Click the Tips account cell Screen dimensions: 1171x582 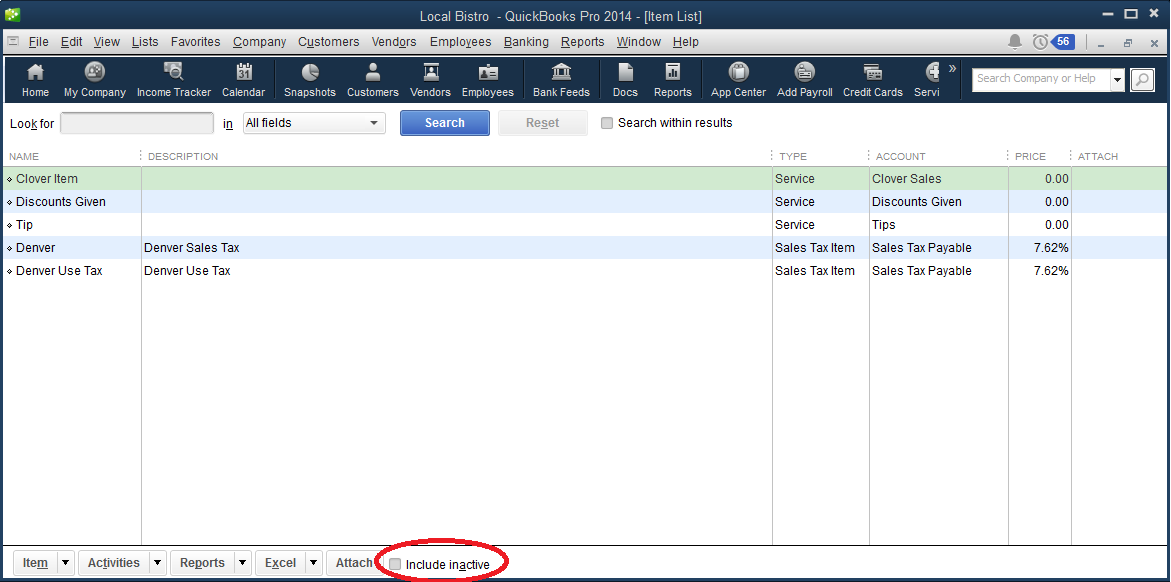click(x=883, y=225)
